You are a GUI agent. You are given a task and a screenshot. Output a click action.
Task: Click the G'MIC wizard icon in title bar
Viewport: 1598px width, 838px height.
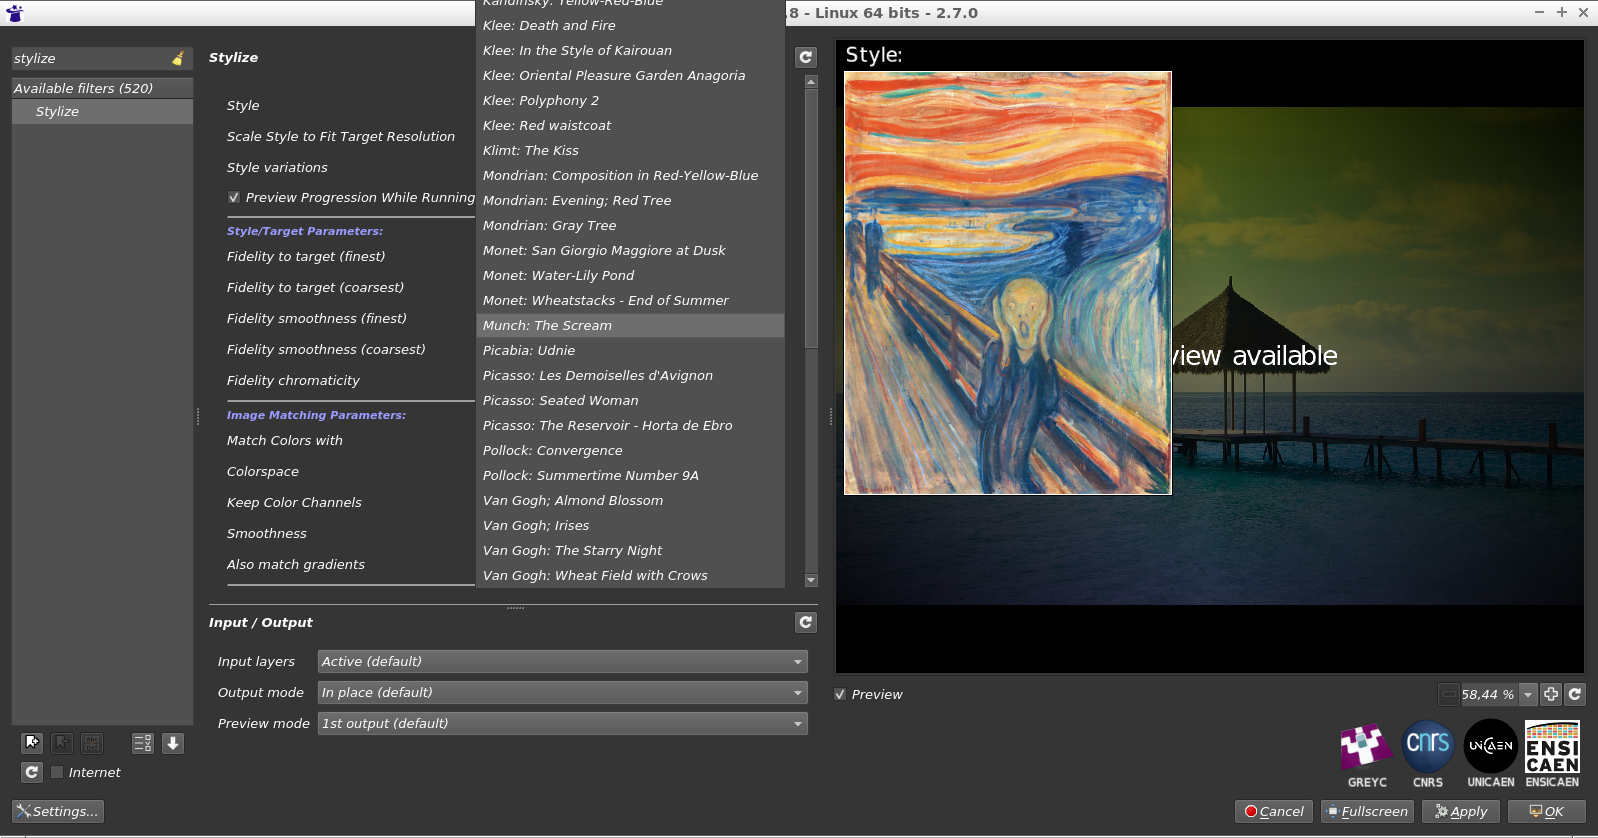coord(15,13)
